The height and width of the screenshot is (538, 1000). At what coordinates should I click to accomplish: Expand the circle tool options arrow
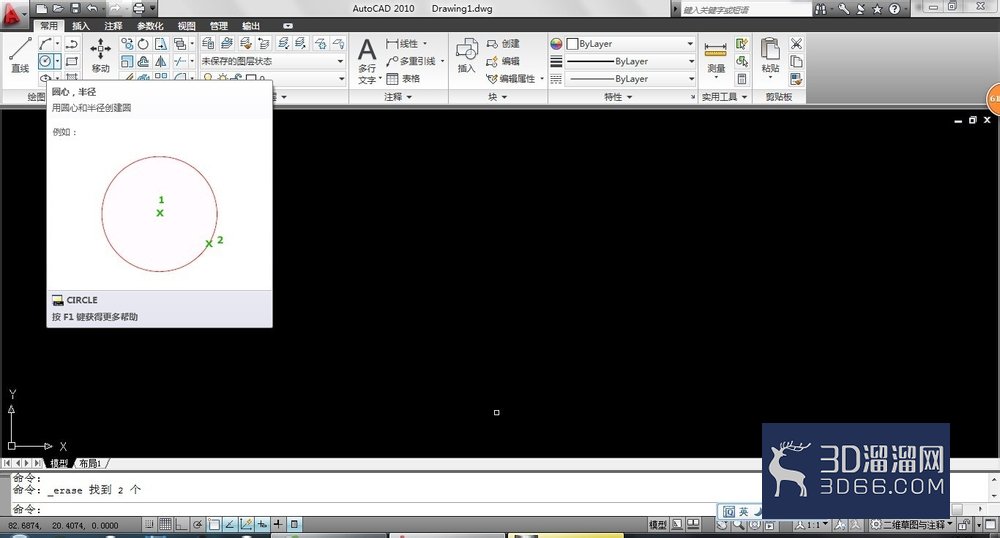click(57, 61)
